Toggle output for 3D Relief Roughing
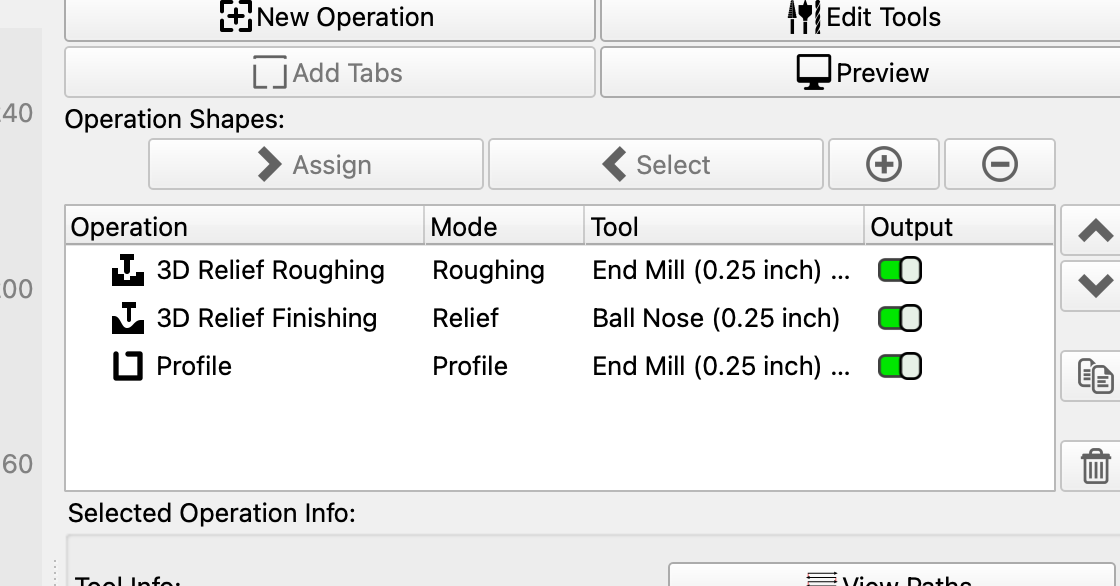The width and height of the screenshot is (1120, 586). coord(899,270)
